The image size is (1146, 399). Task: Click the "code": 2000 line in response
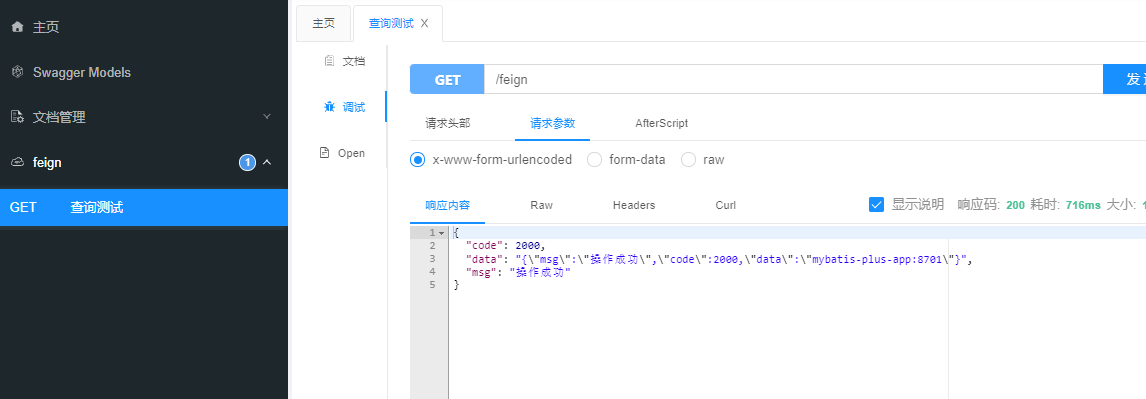(x=506, y=246)
